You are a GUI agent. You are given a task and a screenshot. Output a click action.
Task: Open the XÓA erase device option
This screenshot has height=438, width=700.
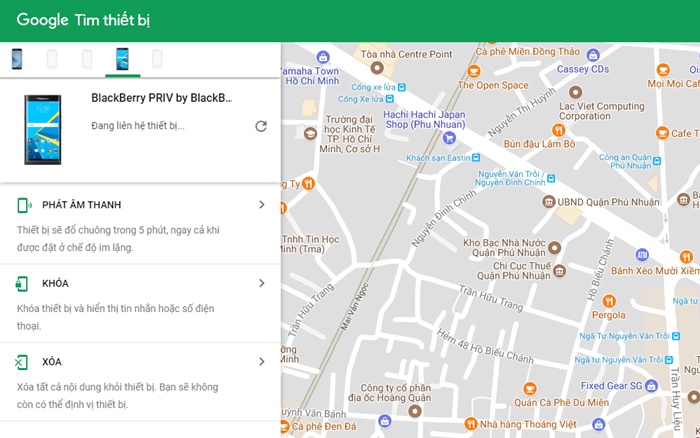pyautogui.click(x=140, y=382)
